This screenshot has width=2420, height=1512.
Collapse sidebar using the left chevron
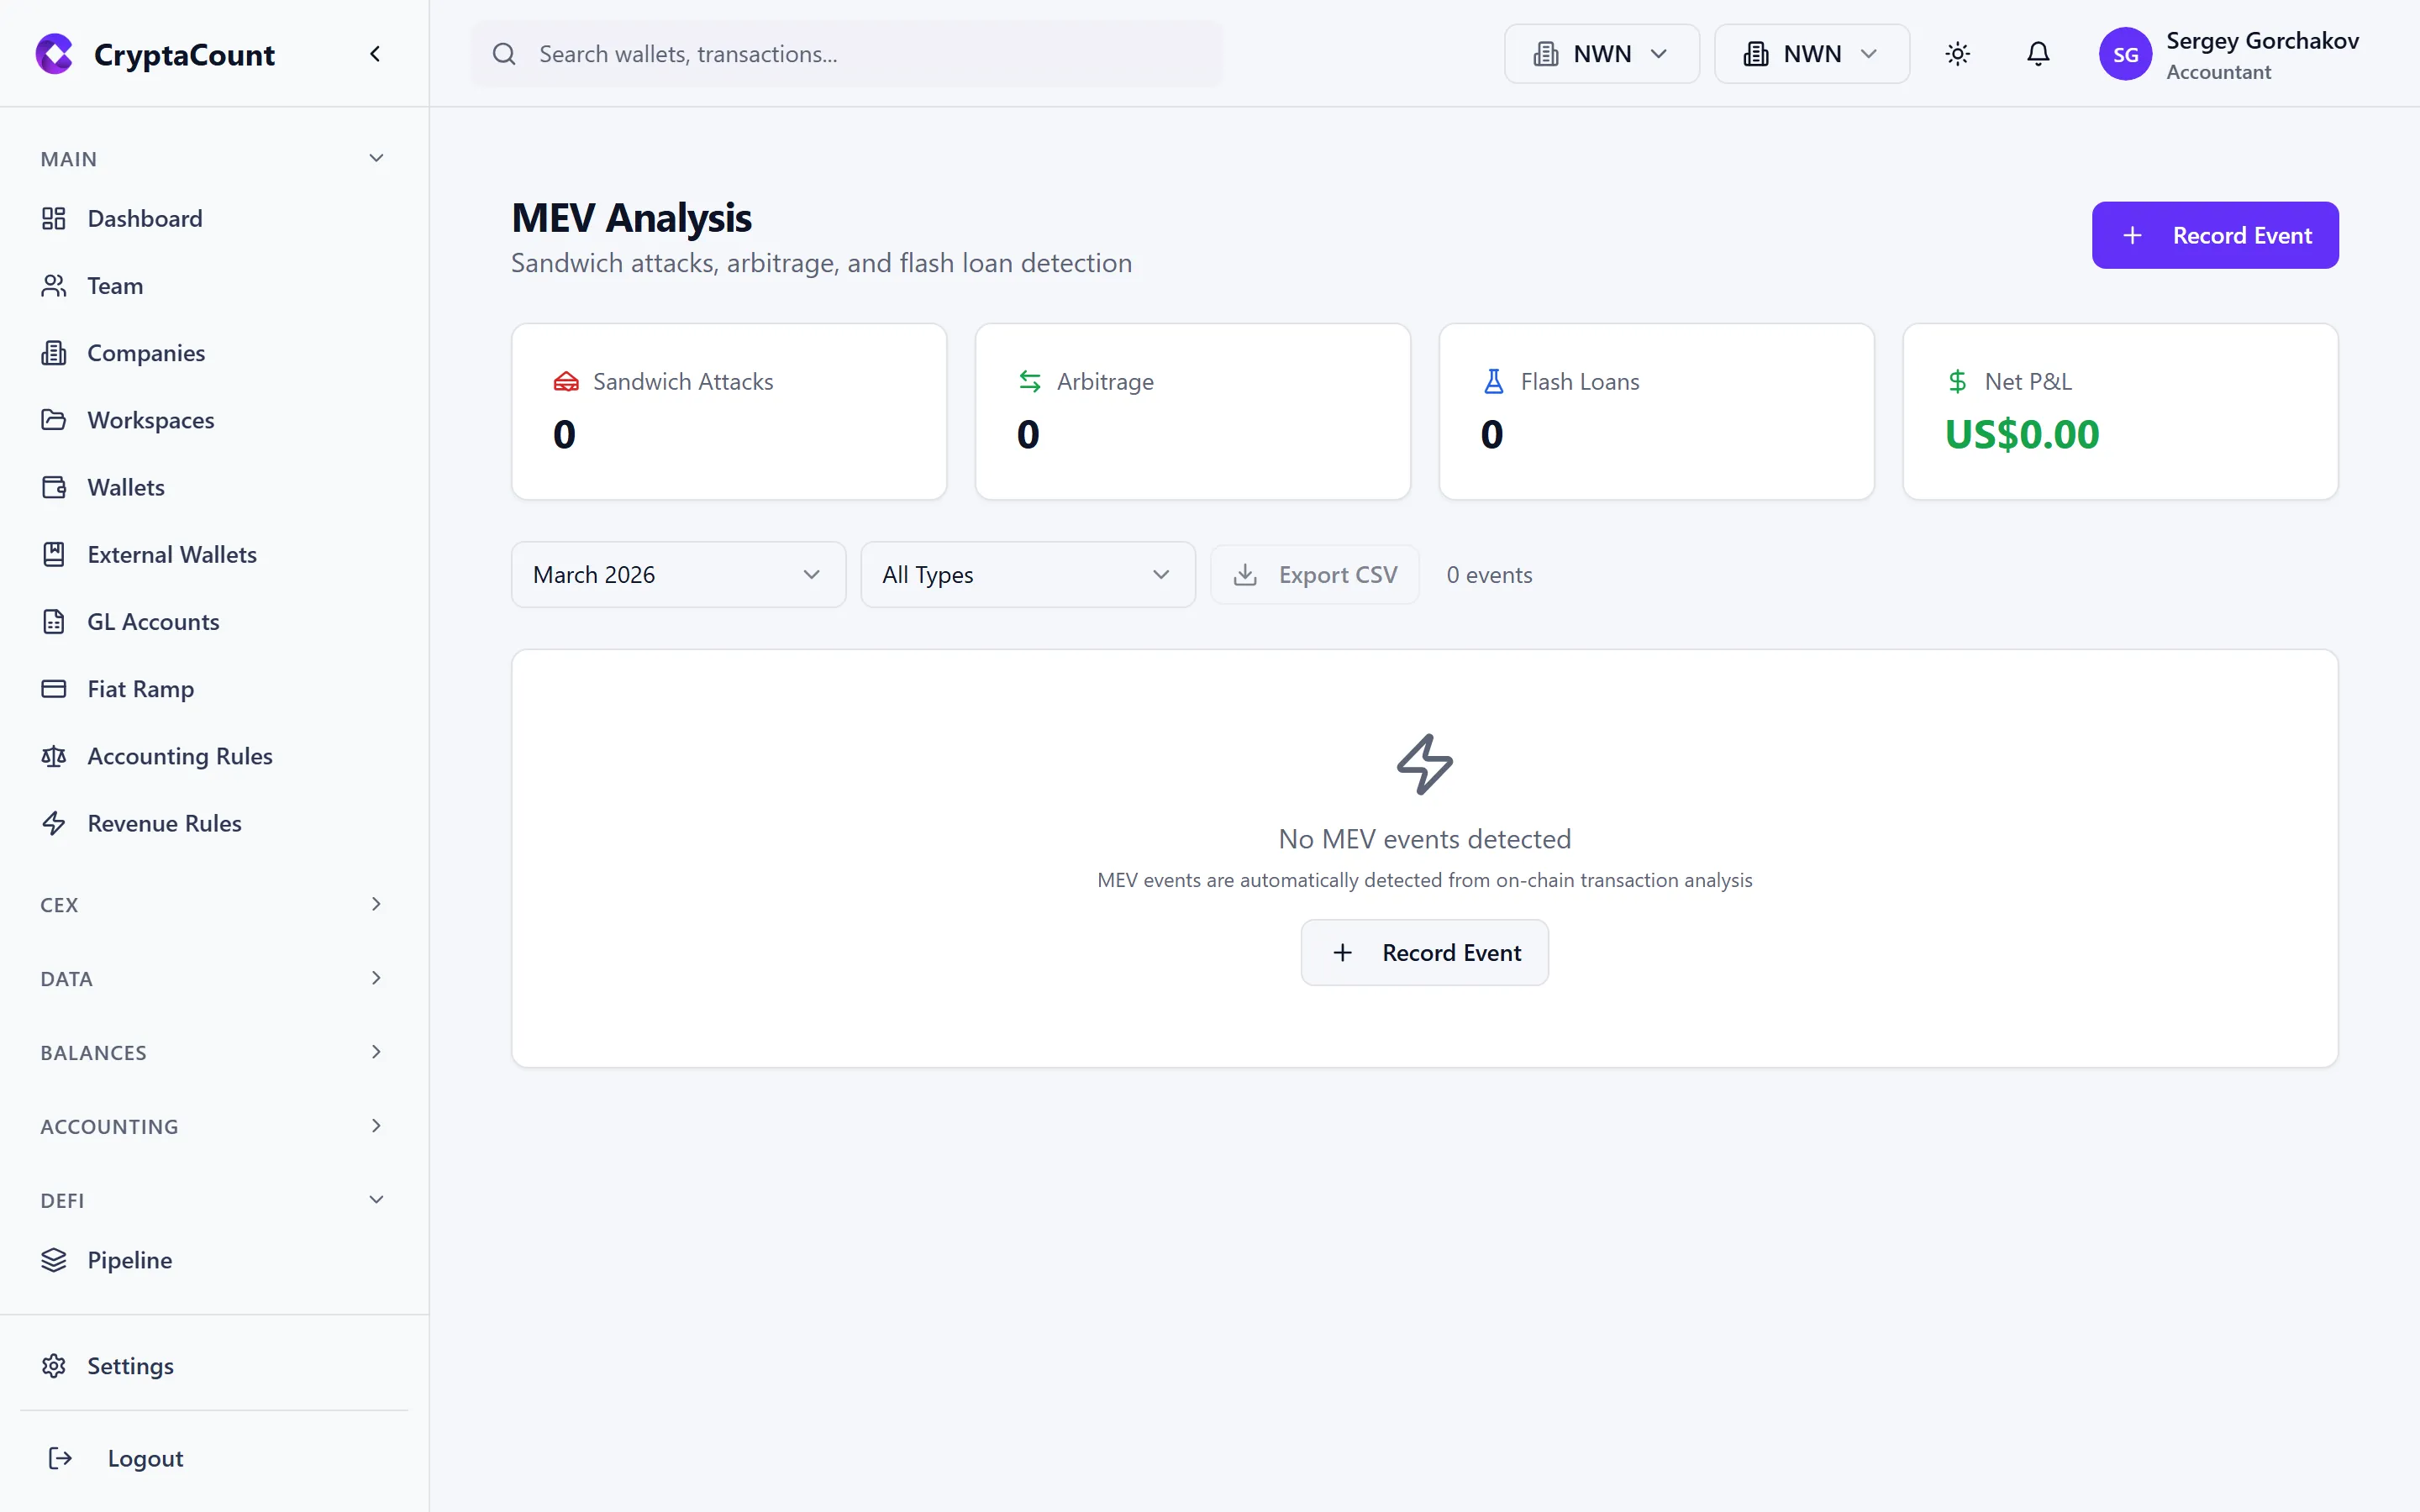[375, 54]
